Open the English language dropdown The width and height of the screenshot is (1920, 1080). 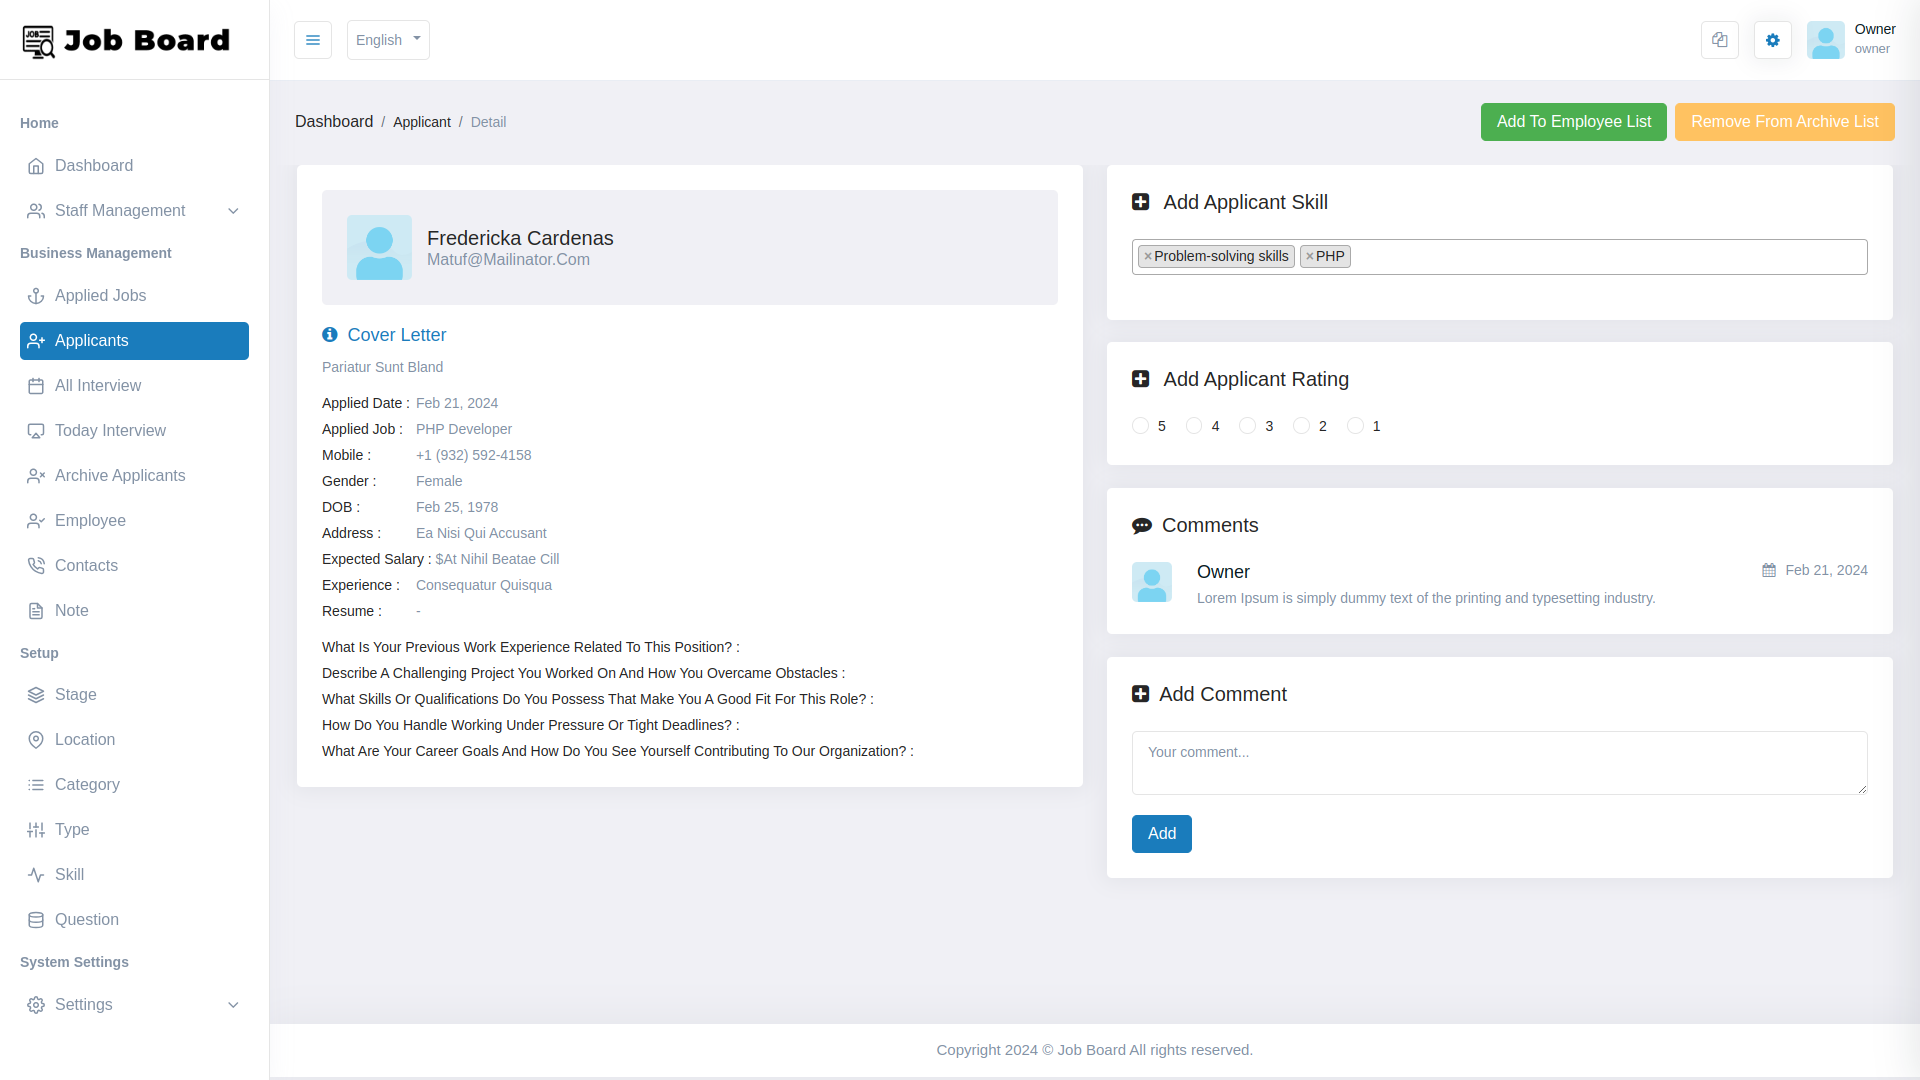point(387,40)
